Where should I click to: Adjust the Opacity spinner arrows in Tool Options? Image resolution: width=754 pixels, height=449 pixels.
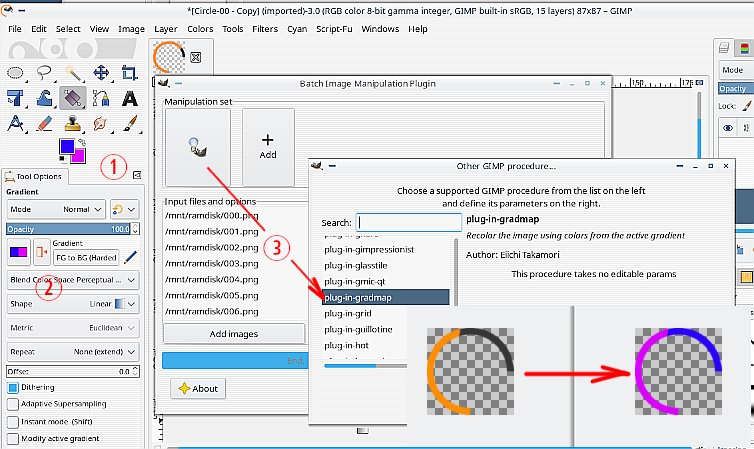(135, 229)
